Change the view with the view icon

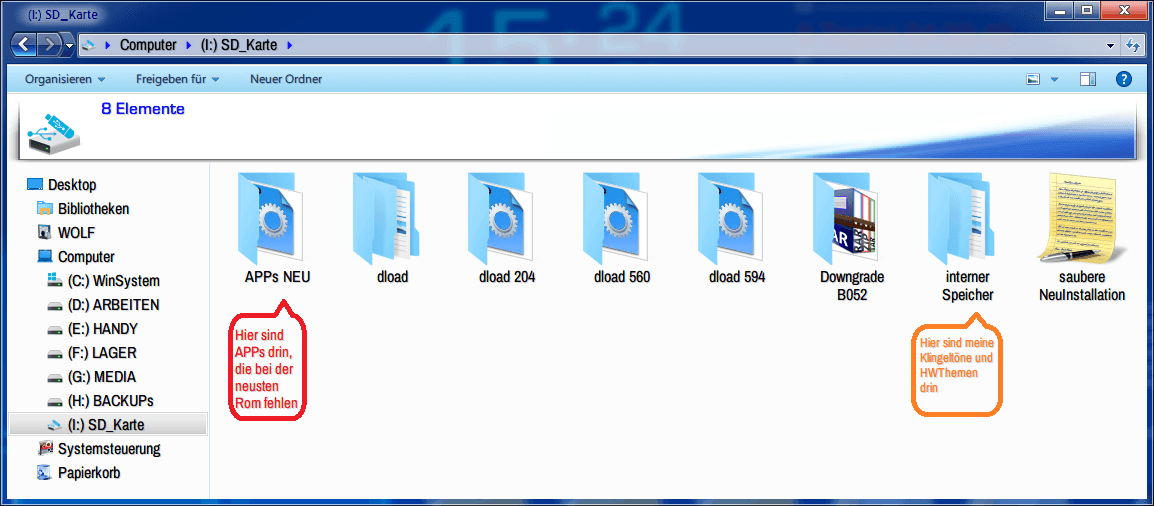[1033, 79]
